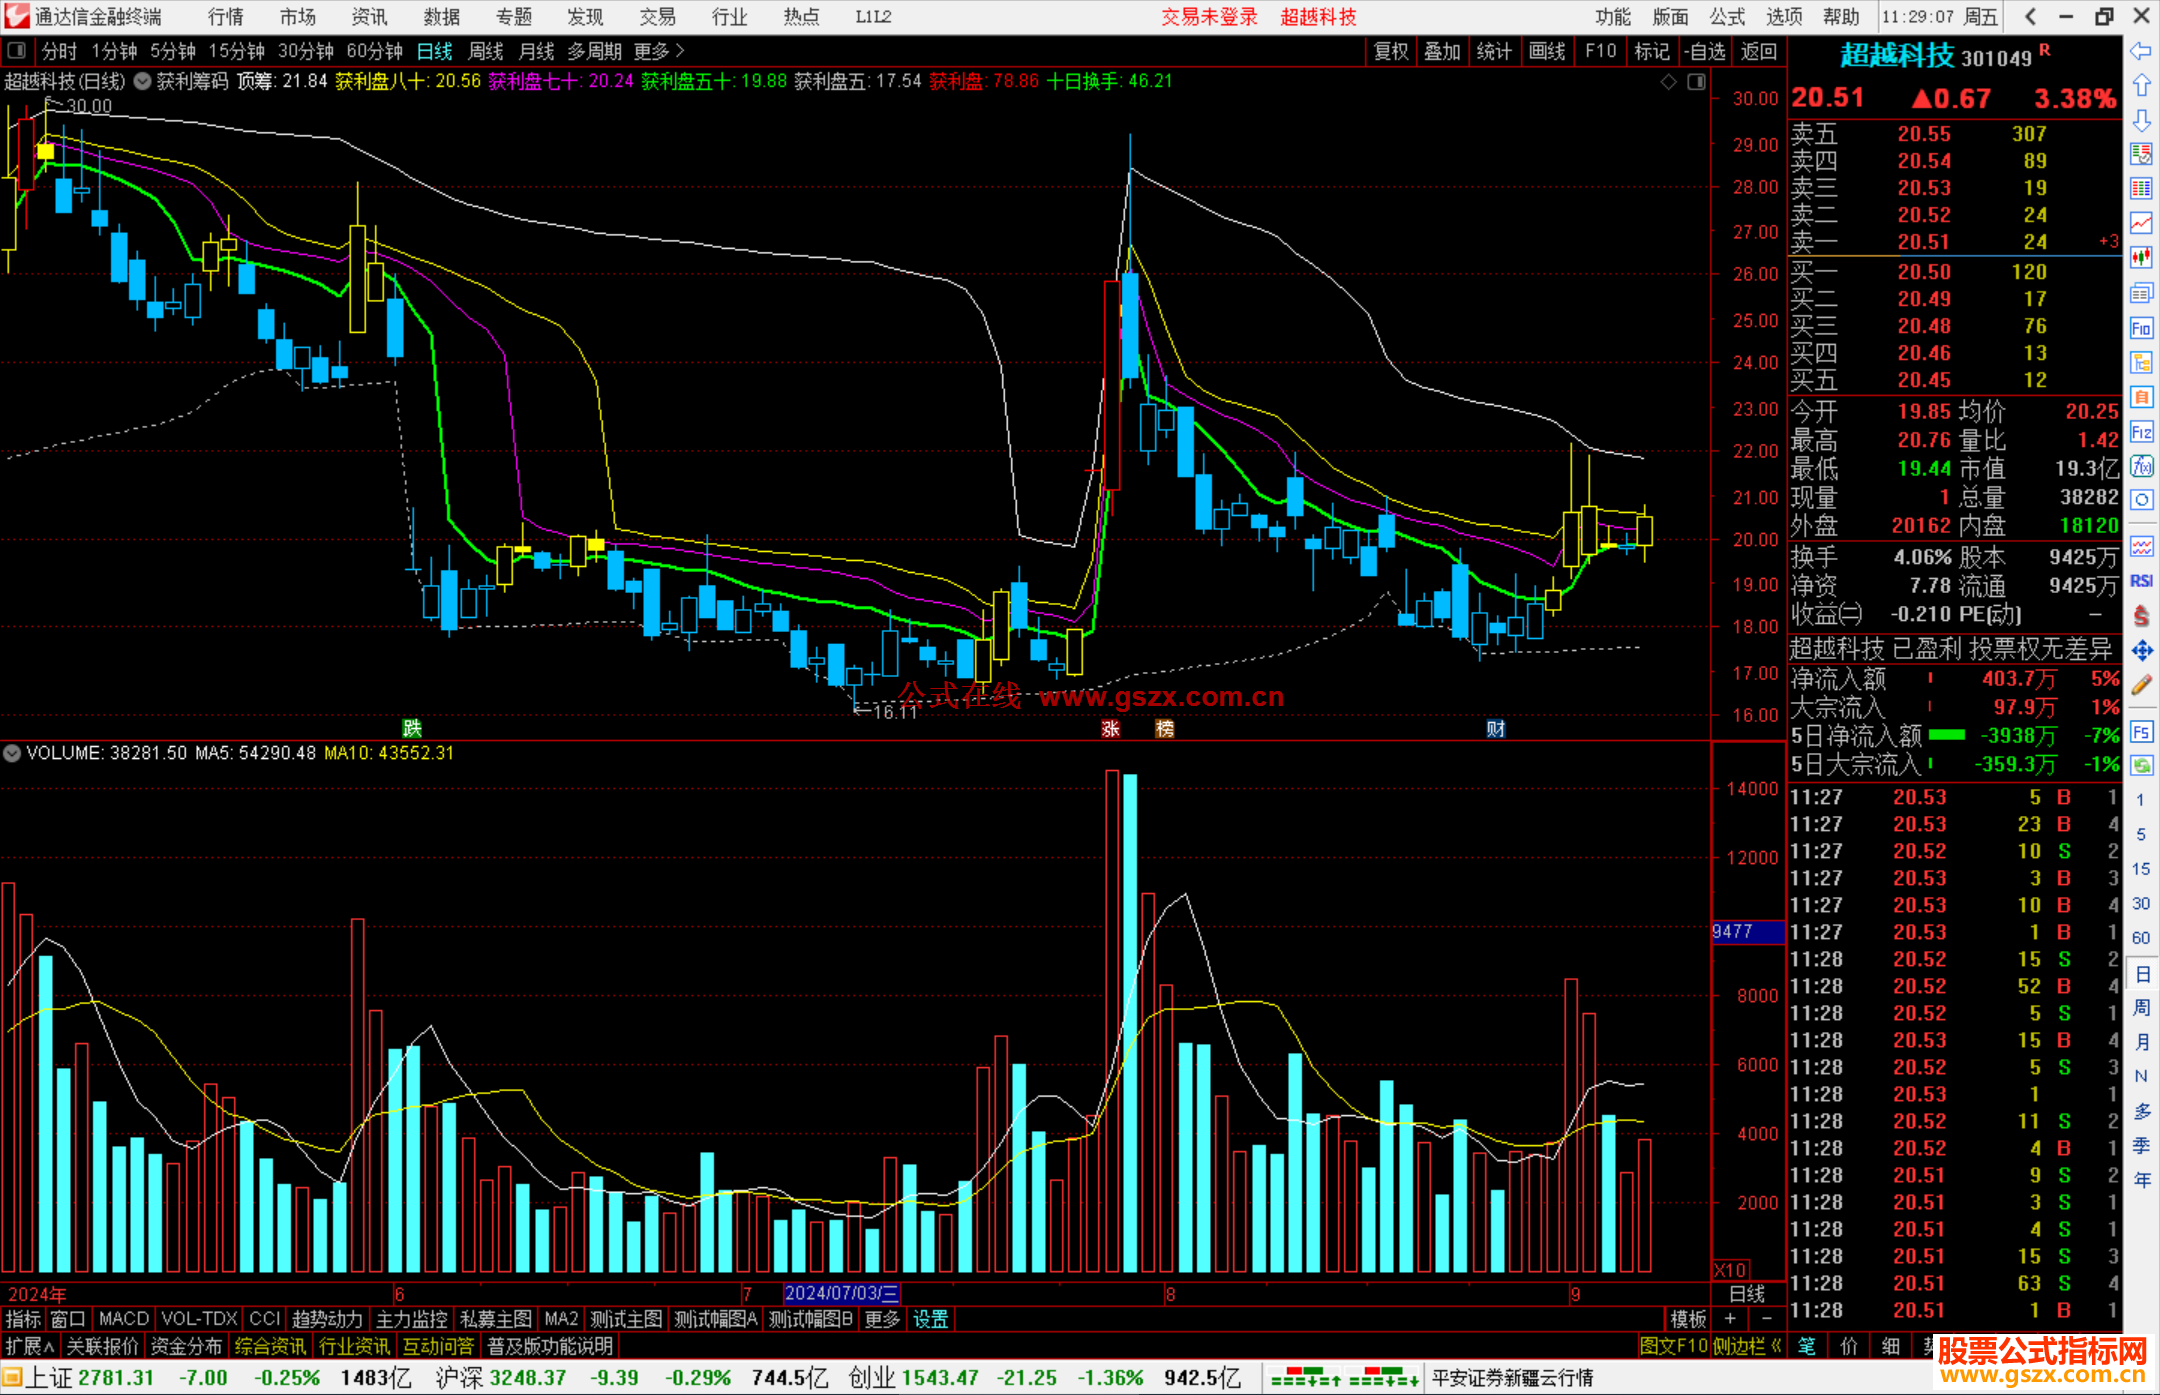Toggle the panel layout icon left of 分时

pos(16,51)
